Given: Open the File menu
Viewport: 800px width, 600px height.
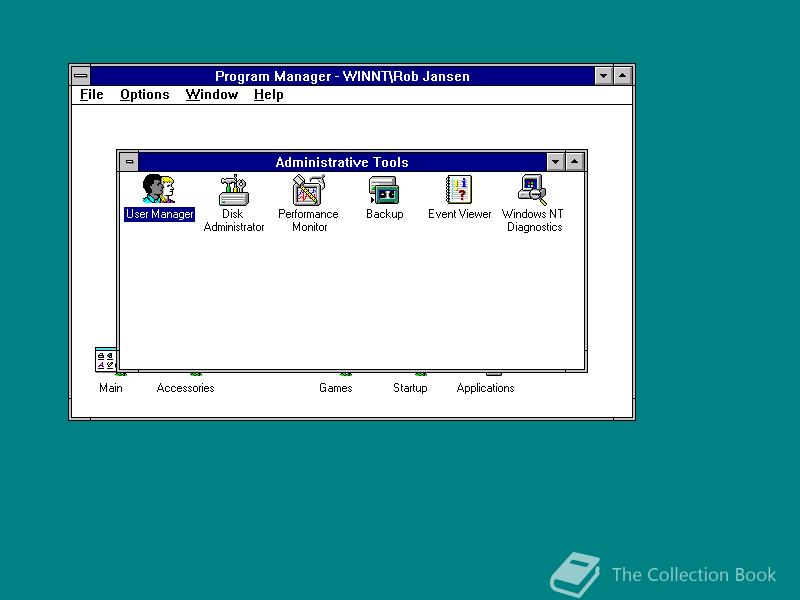Looking at the screenshot, I should coord(90,94).
